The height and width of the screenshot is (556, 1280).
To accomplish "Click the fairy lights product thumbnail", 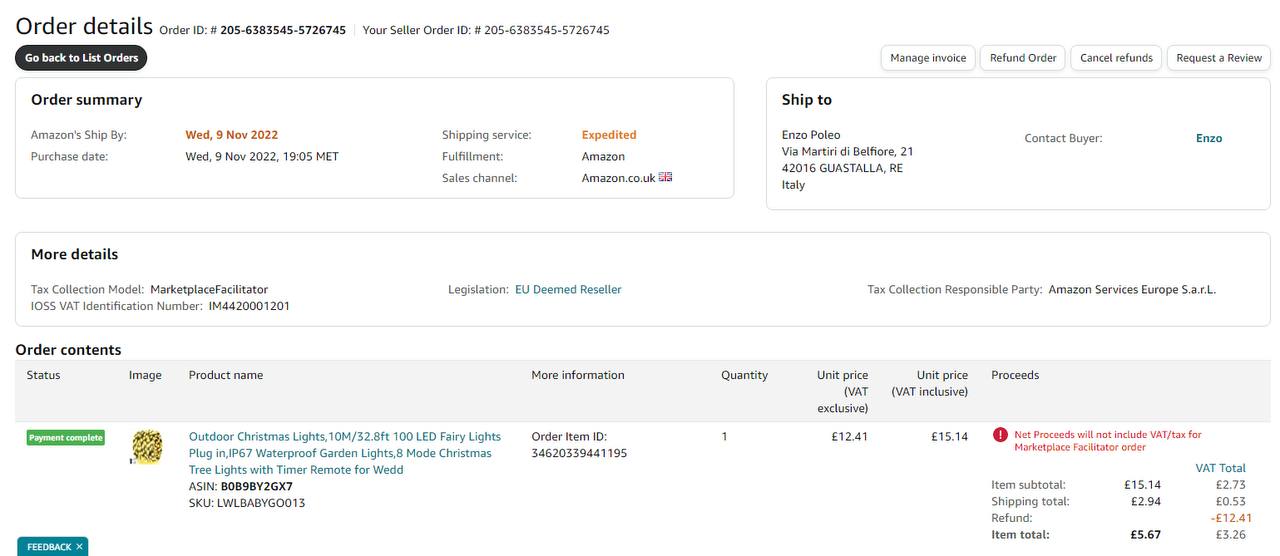I will pos(147,447).
